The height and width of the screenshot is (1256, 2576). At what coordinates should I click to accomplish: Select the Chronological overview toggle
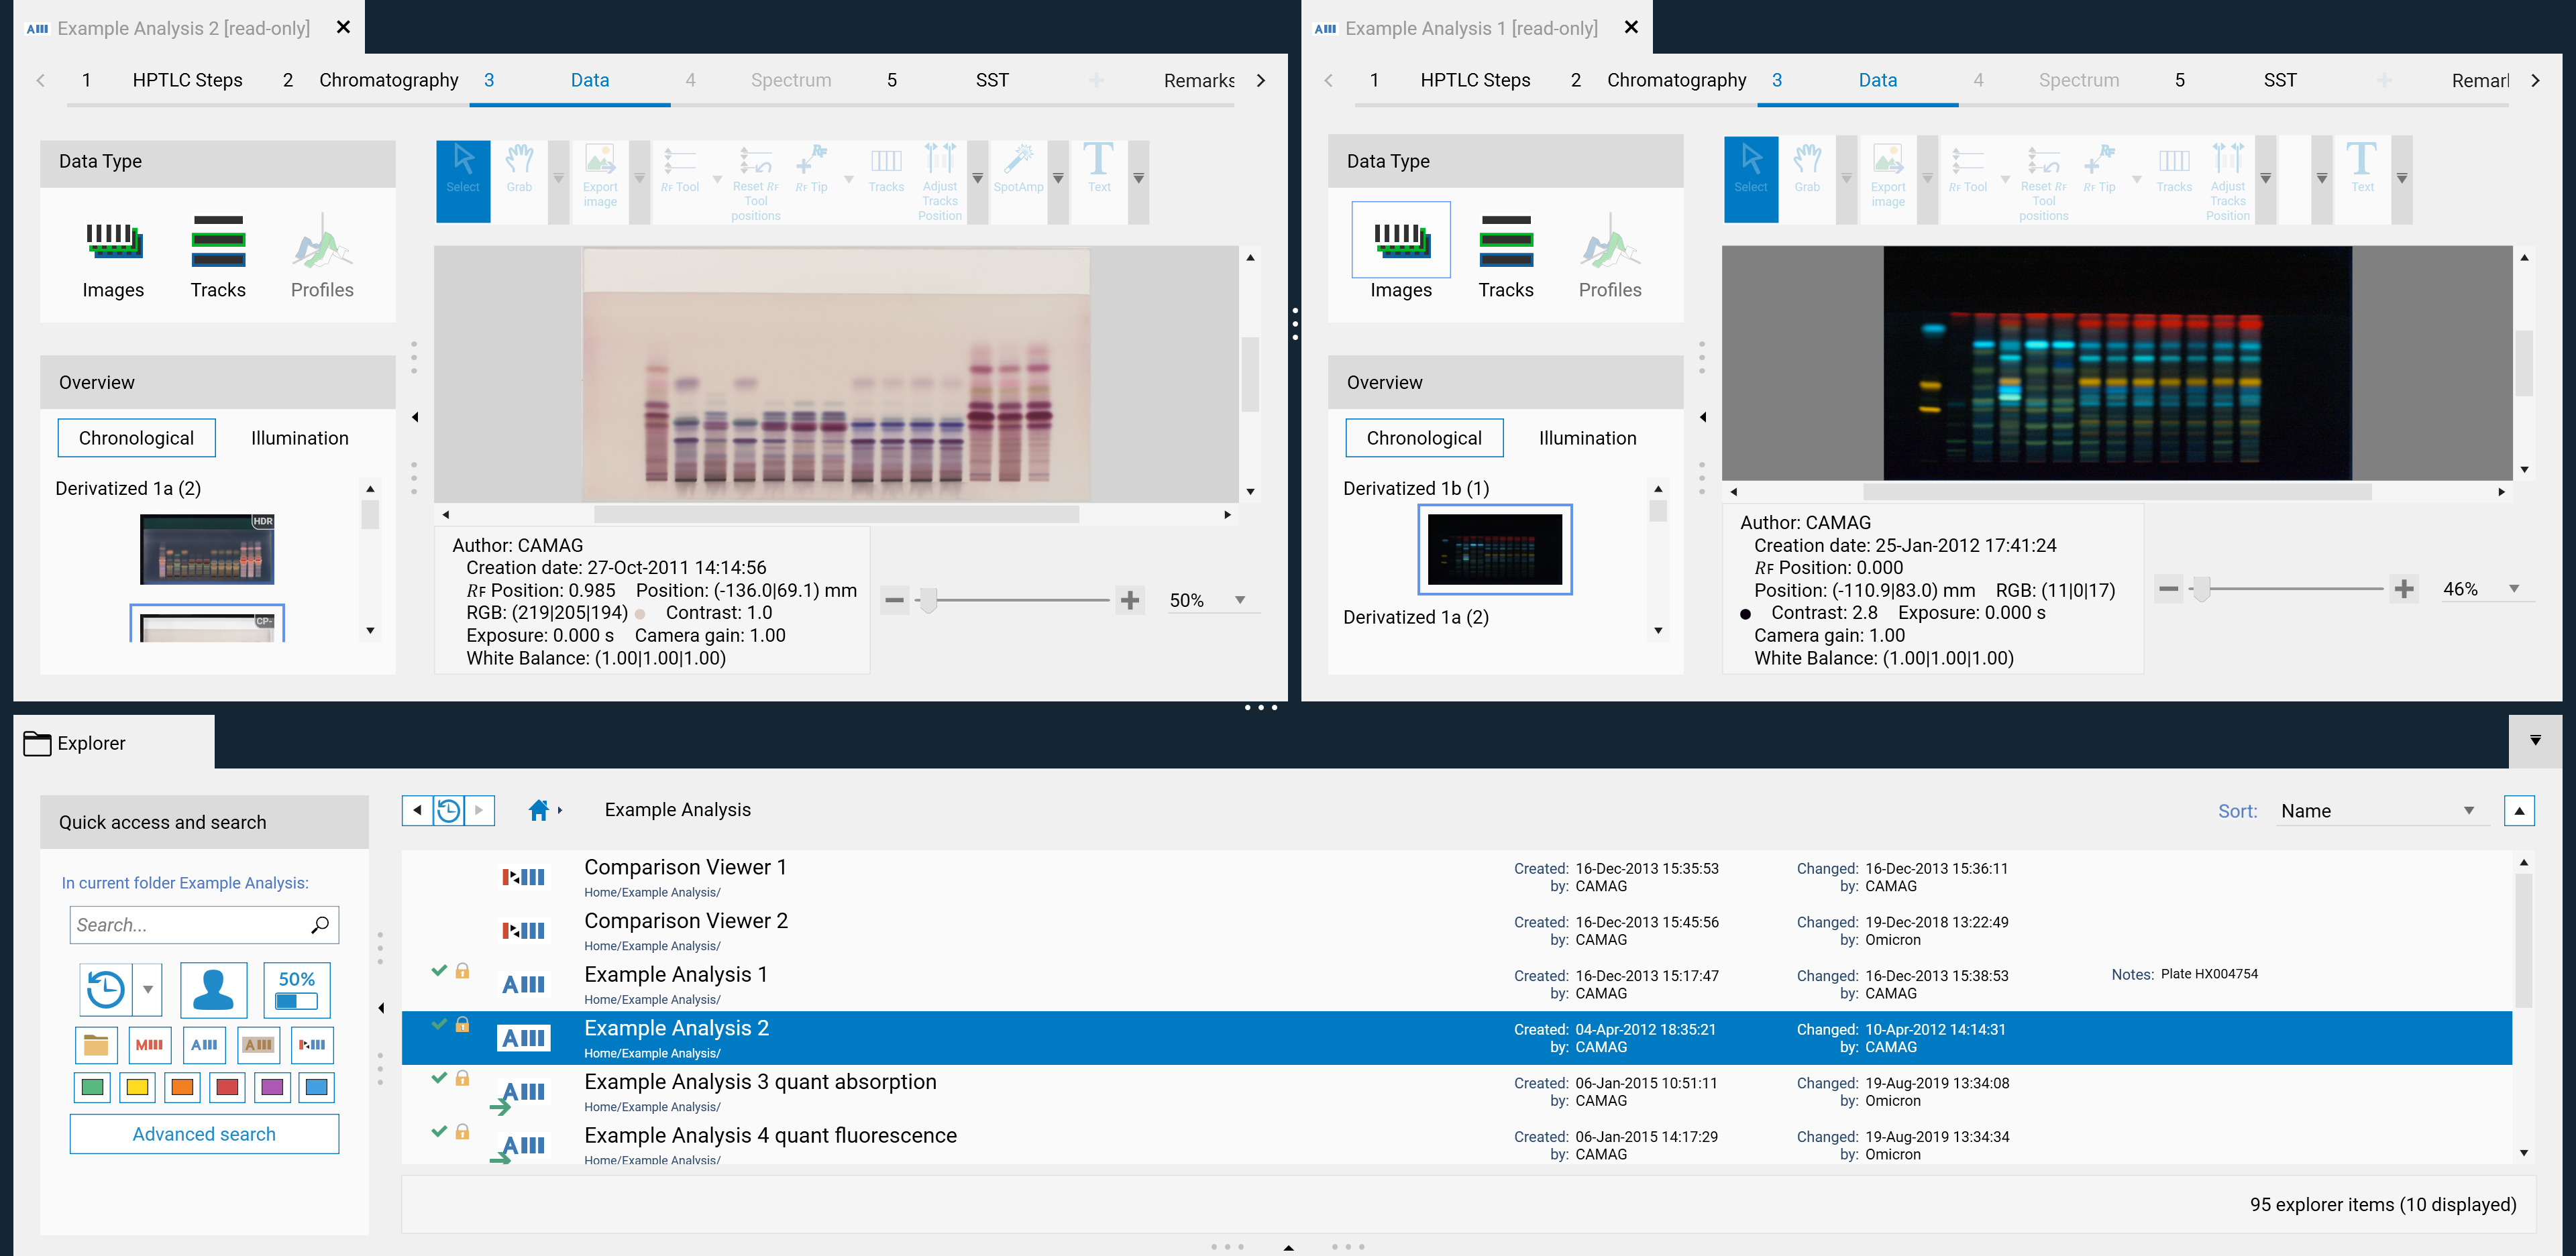(x=136, y=437)
